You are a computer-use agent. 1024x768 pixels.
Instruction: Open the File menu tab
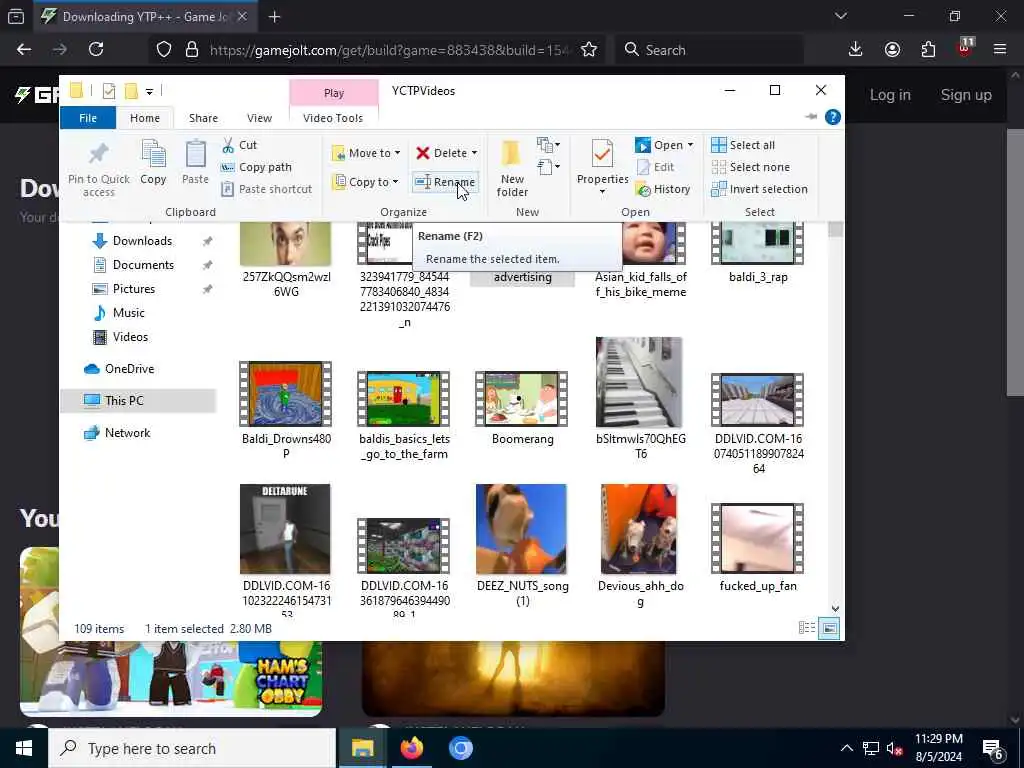coord(88,118)
